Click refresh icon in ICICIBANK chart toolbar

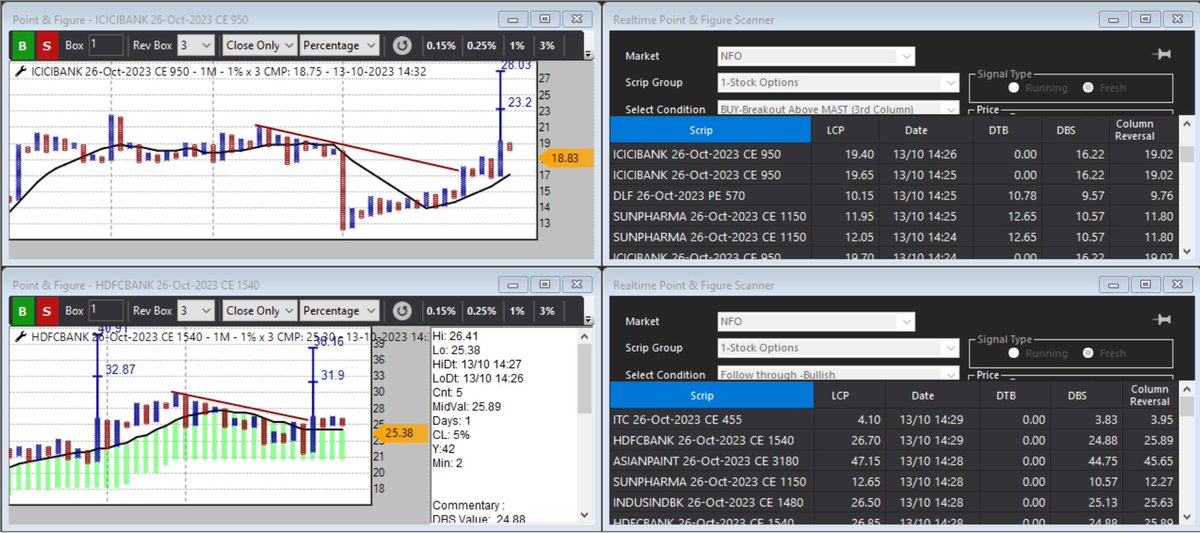401,45
